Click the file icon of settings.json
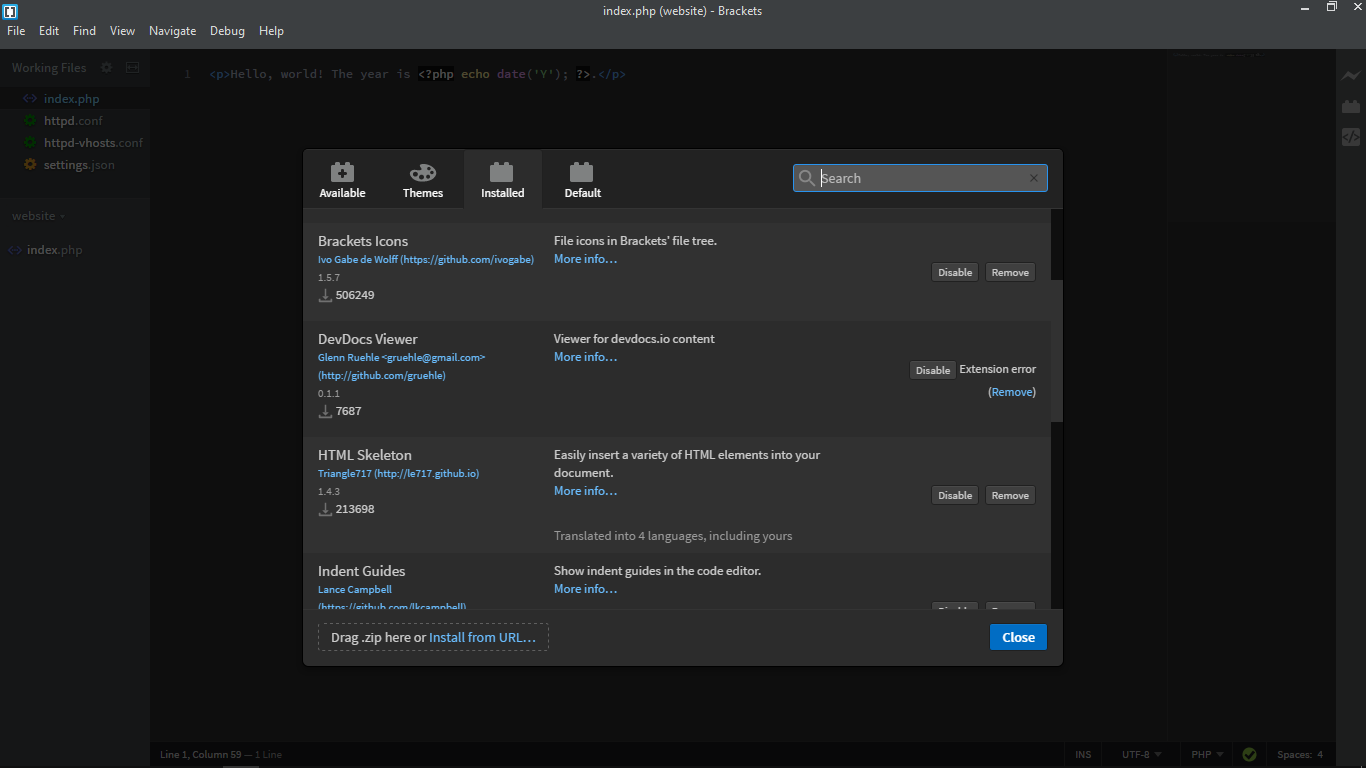Viewport: 1366px width, 768px height. coord(30,165)
